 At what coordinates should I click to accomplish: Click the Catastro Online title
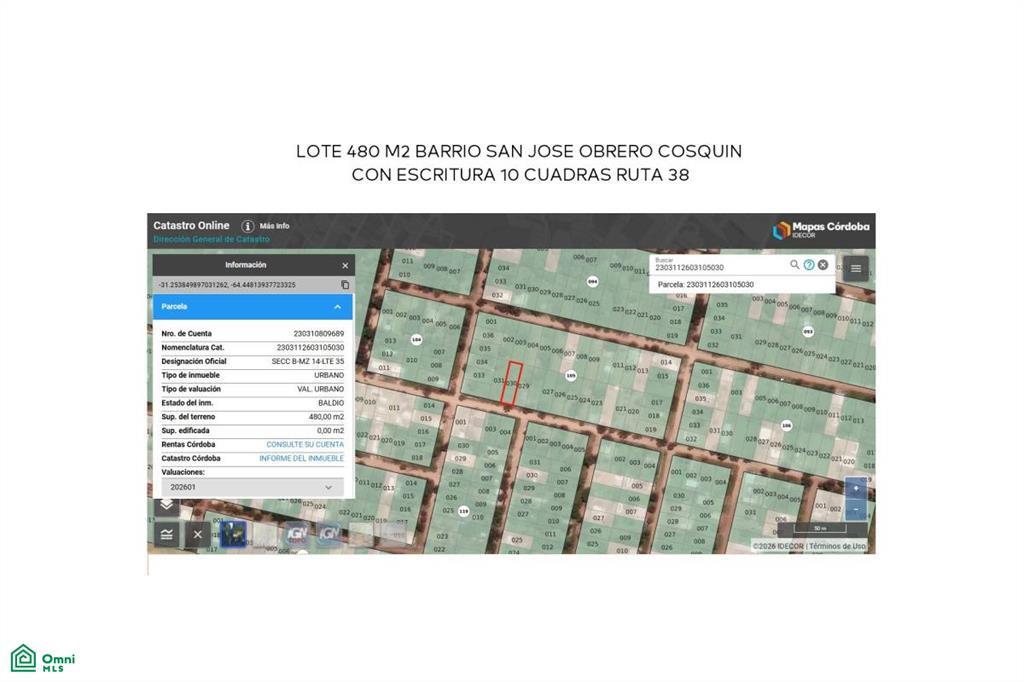[x=191, y=225]
